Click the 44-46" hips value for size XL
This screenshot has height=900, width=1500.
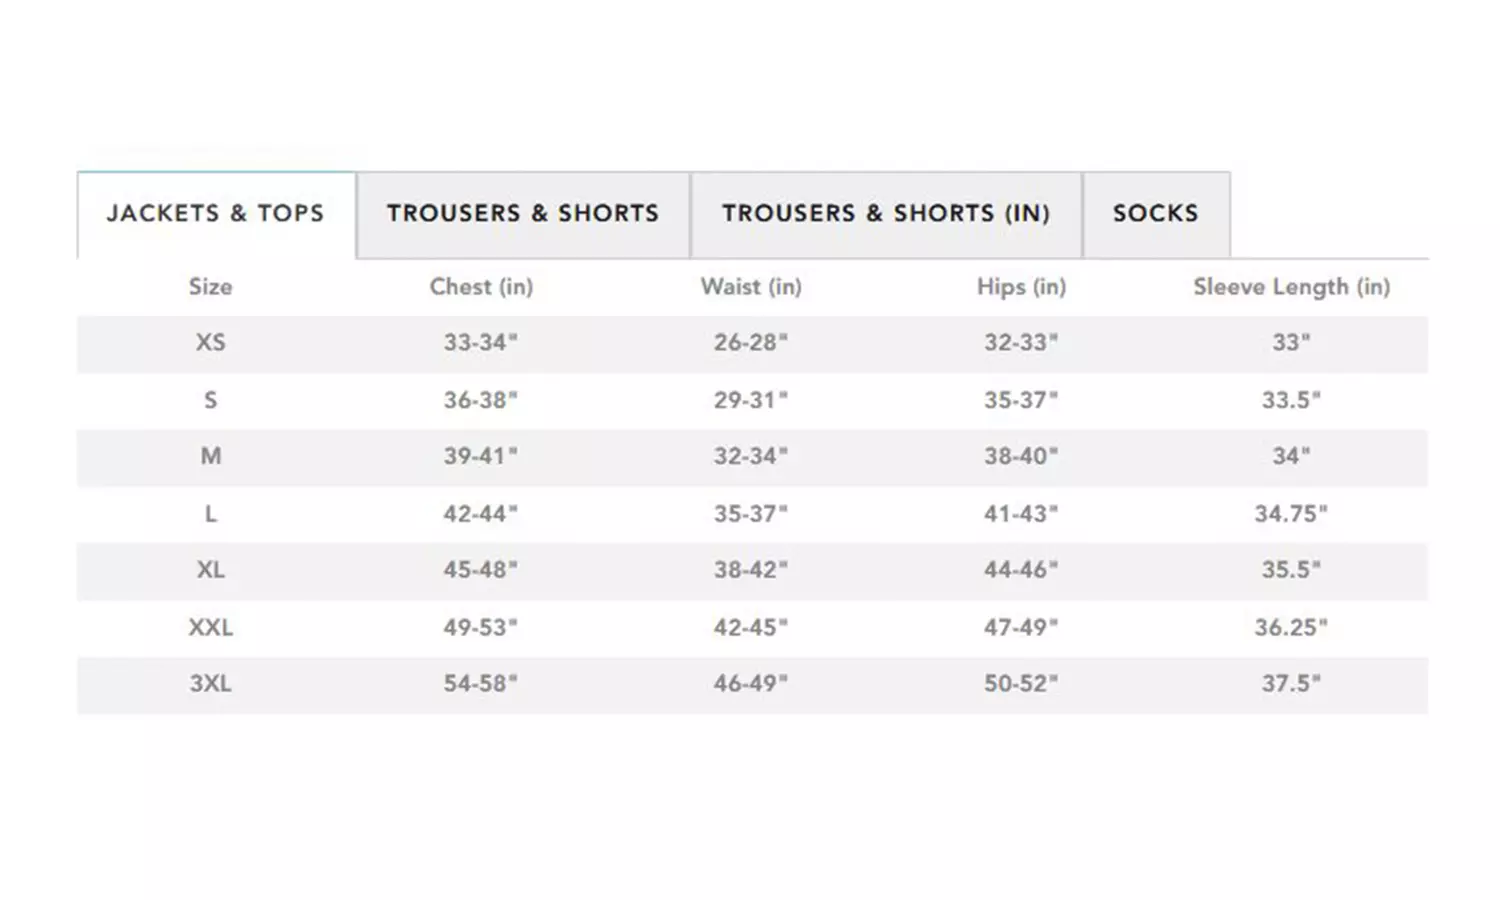tap(1021, 570)
